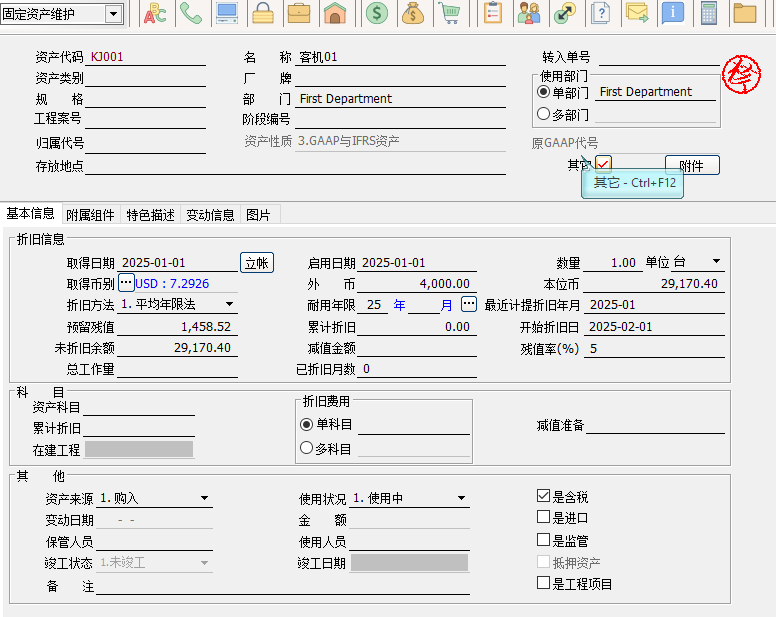
Task: Click the green phone icon in toolbar
Action: [190, 13]
